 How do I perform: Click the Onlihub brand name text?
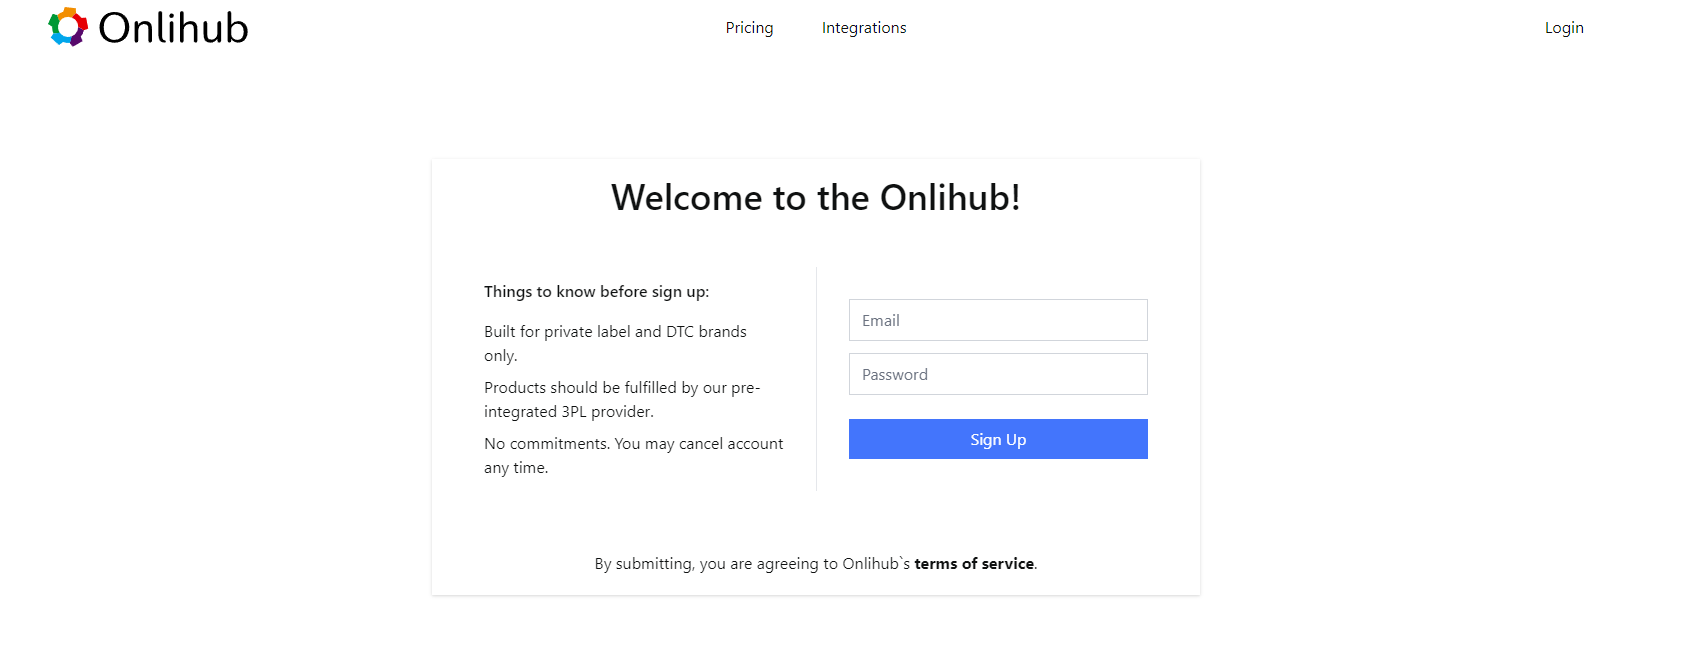(x=173, y=28)
